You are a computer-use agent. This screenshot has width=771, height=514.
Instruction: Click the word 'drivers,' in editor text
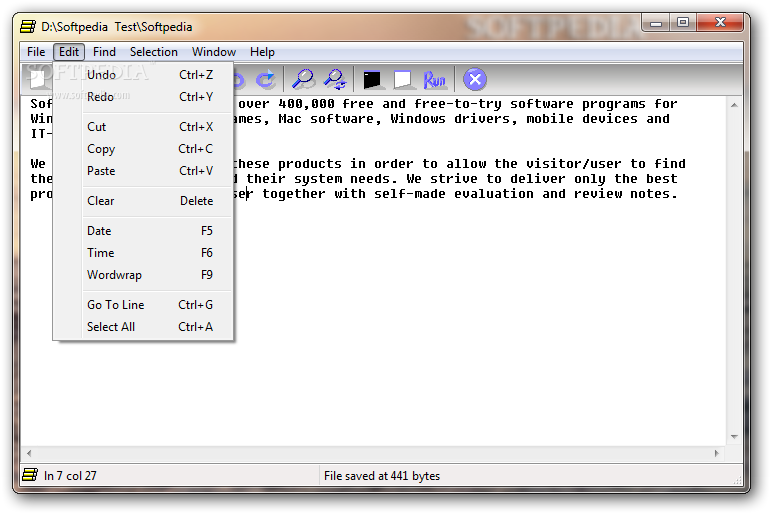[x=486, y=119]
